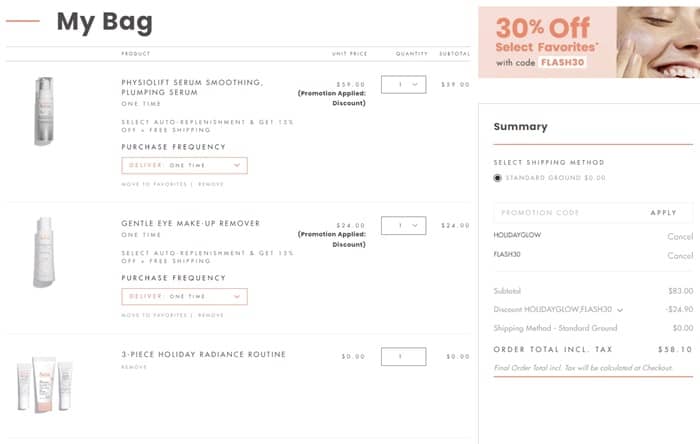Viewport: 700px width, 444px height.
Task: Click the 30% Off Select Favorites banner
Action: pyautogui.click(x=588, y=43)
